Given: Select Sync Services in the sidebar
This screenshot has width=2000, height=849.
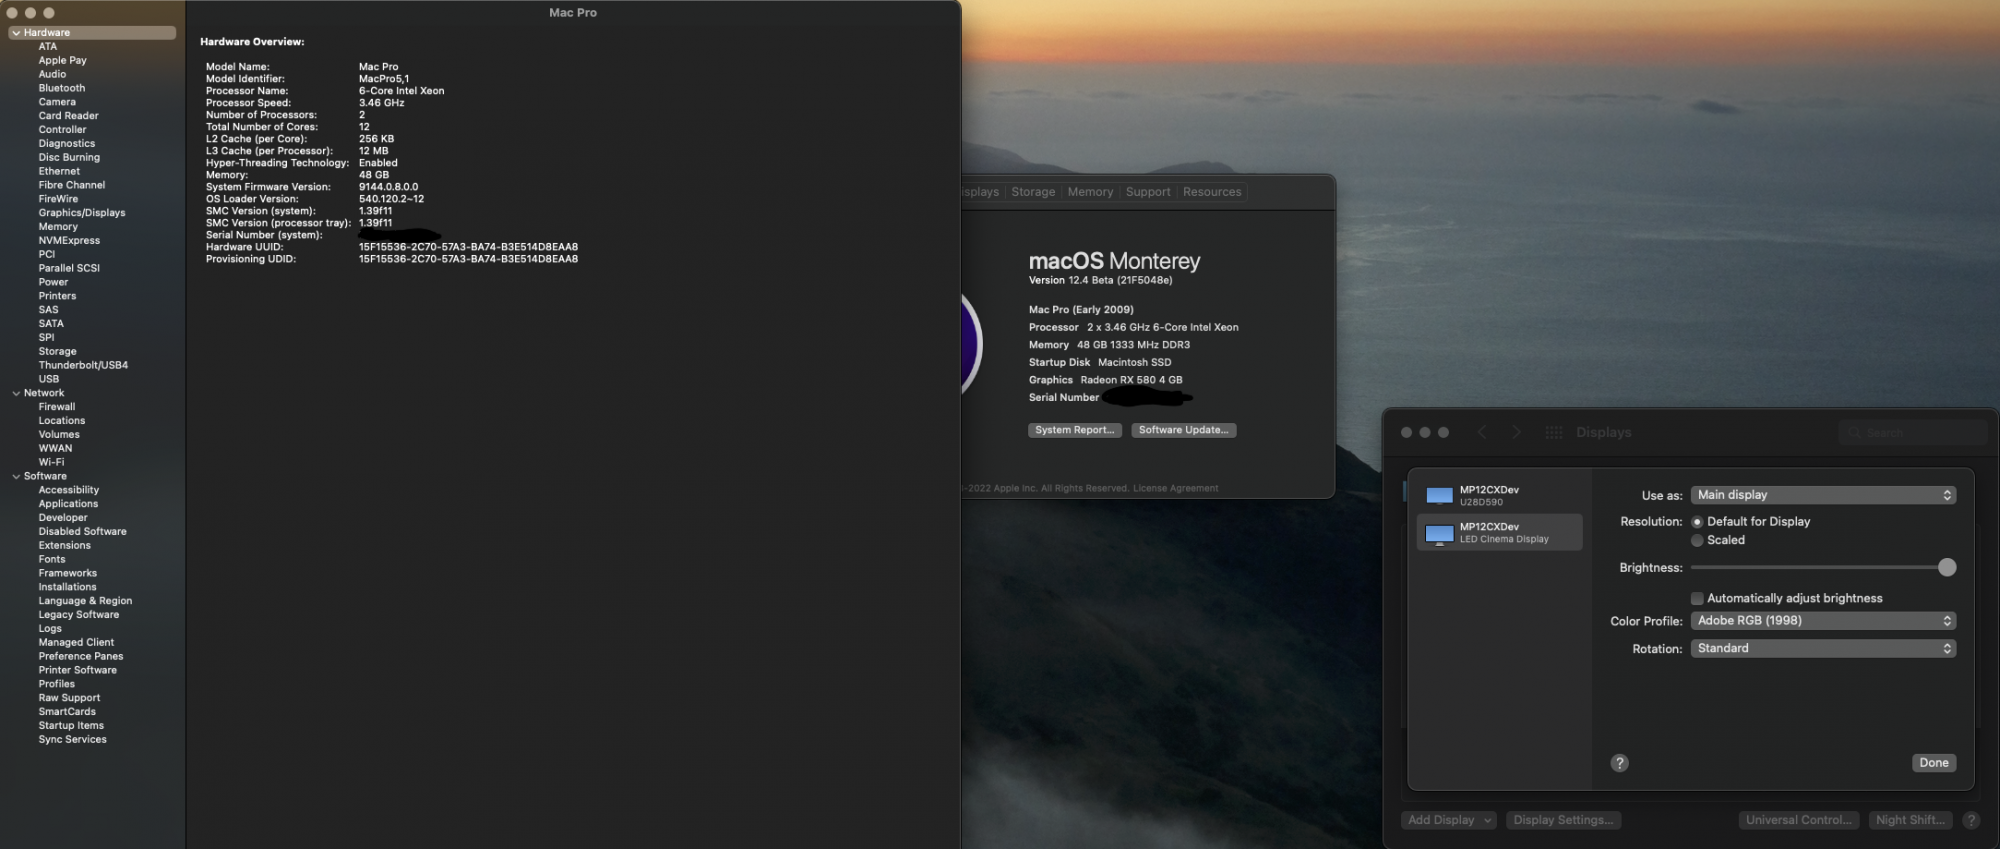Looking at the screenshot, I should 72,740.
